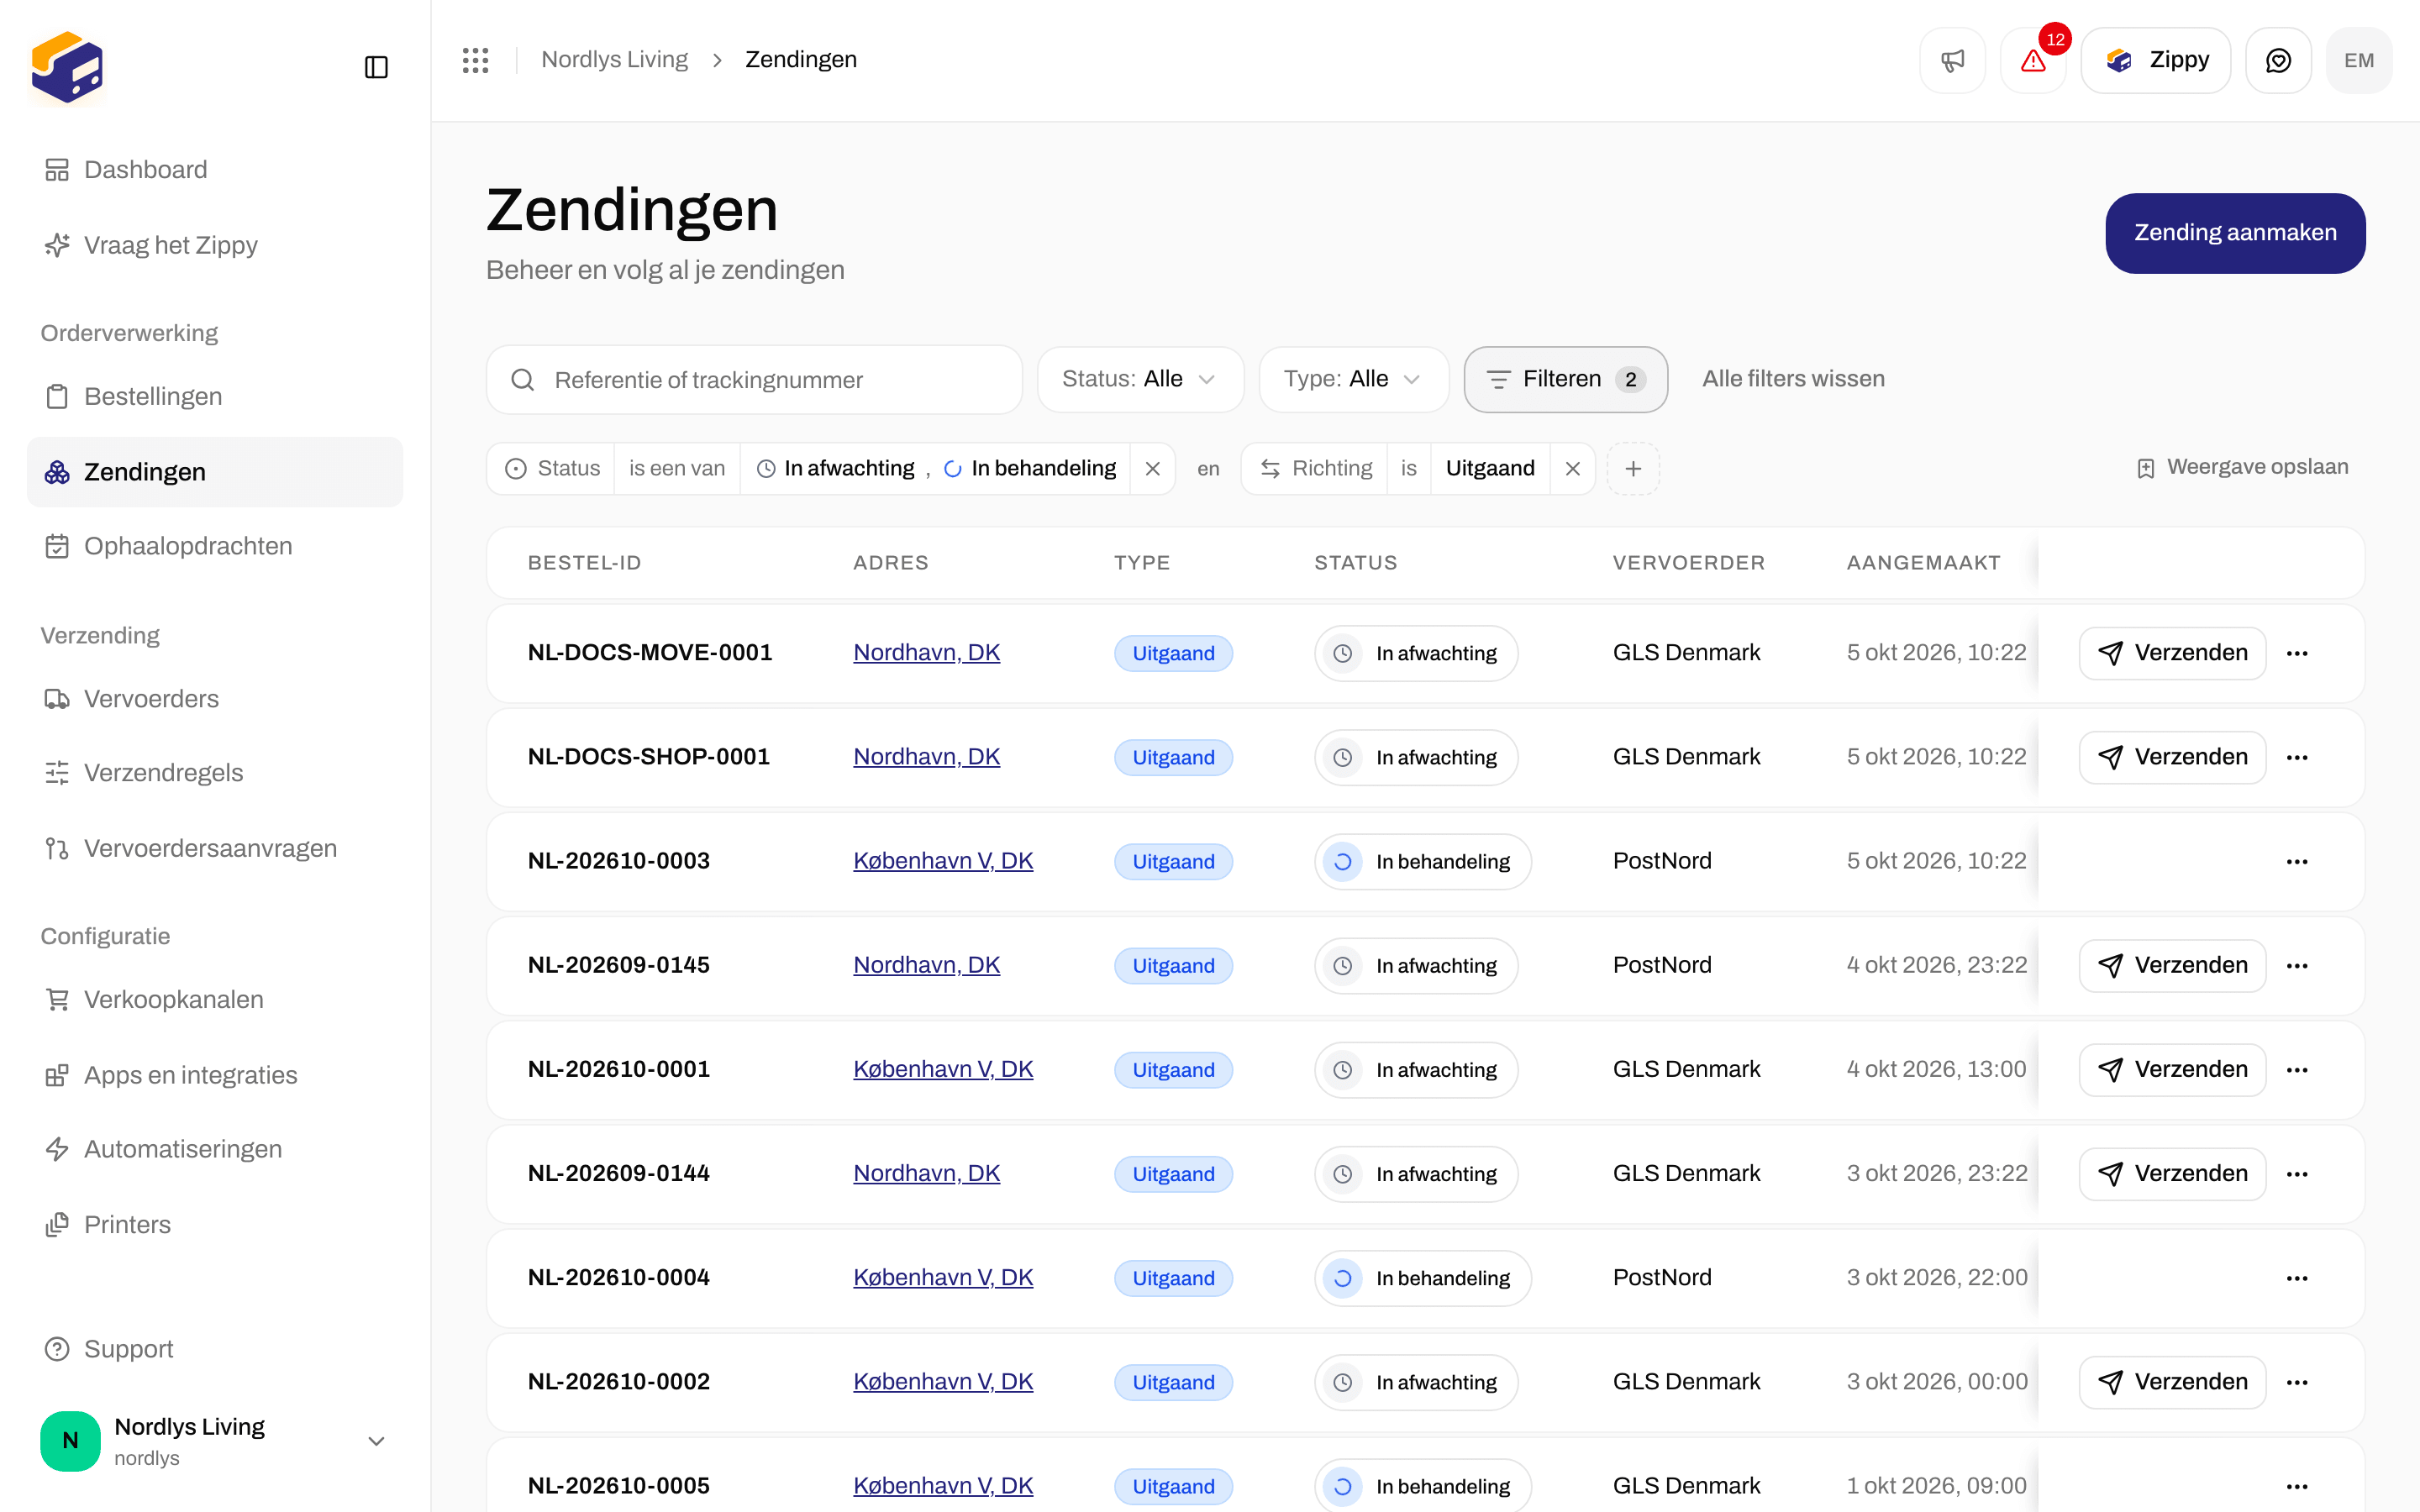Click the Zippy logo in the sidebar
The height and width of the screenshot is (1512, 2420).
click(67, 67)
